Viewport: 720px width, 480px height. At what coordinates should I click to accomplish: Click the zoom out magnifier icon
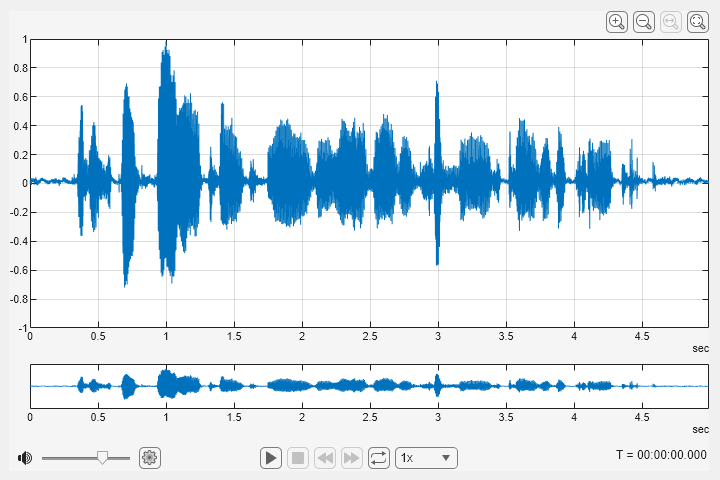[x=644, y=21]
